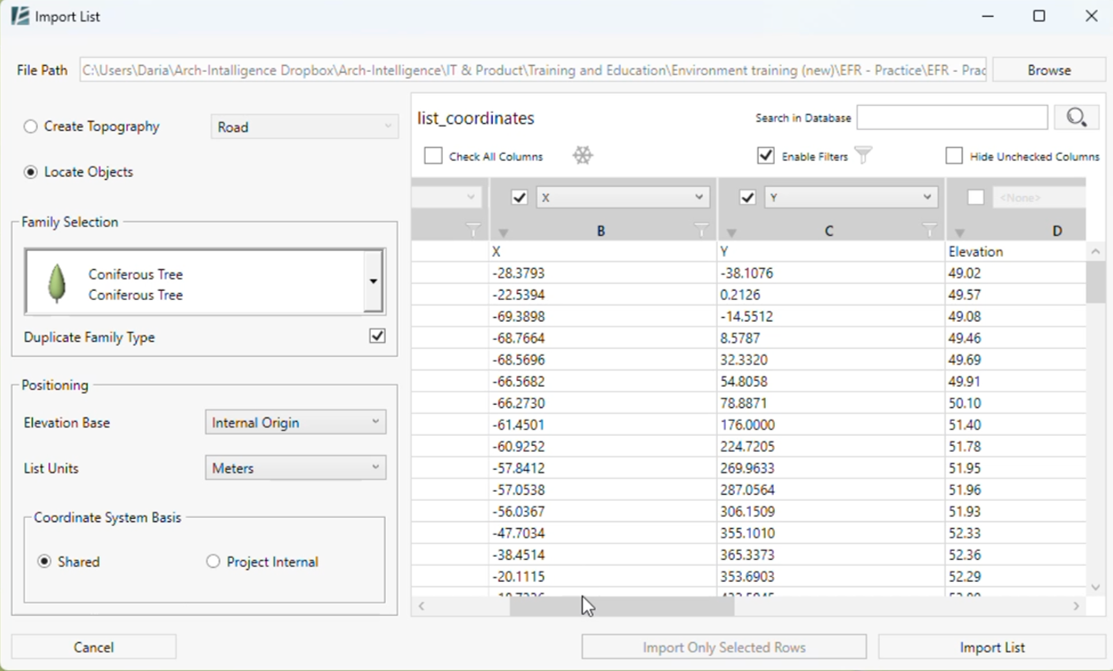This screenshot has width=1113, height=671.
Task: Enable the Check All Columns checkbox
Action: [434, 155]
